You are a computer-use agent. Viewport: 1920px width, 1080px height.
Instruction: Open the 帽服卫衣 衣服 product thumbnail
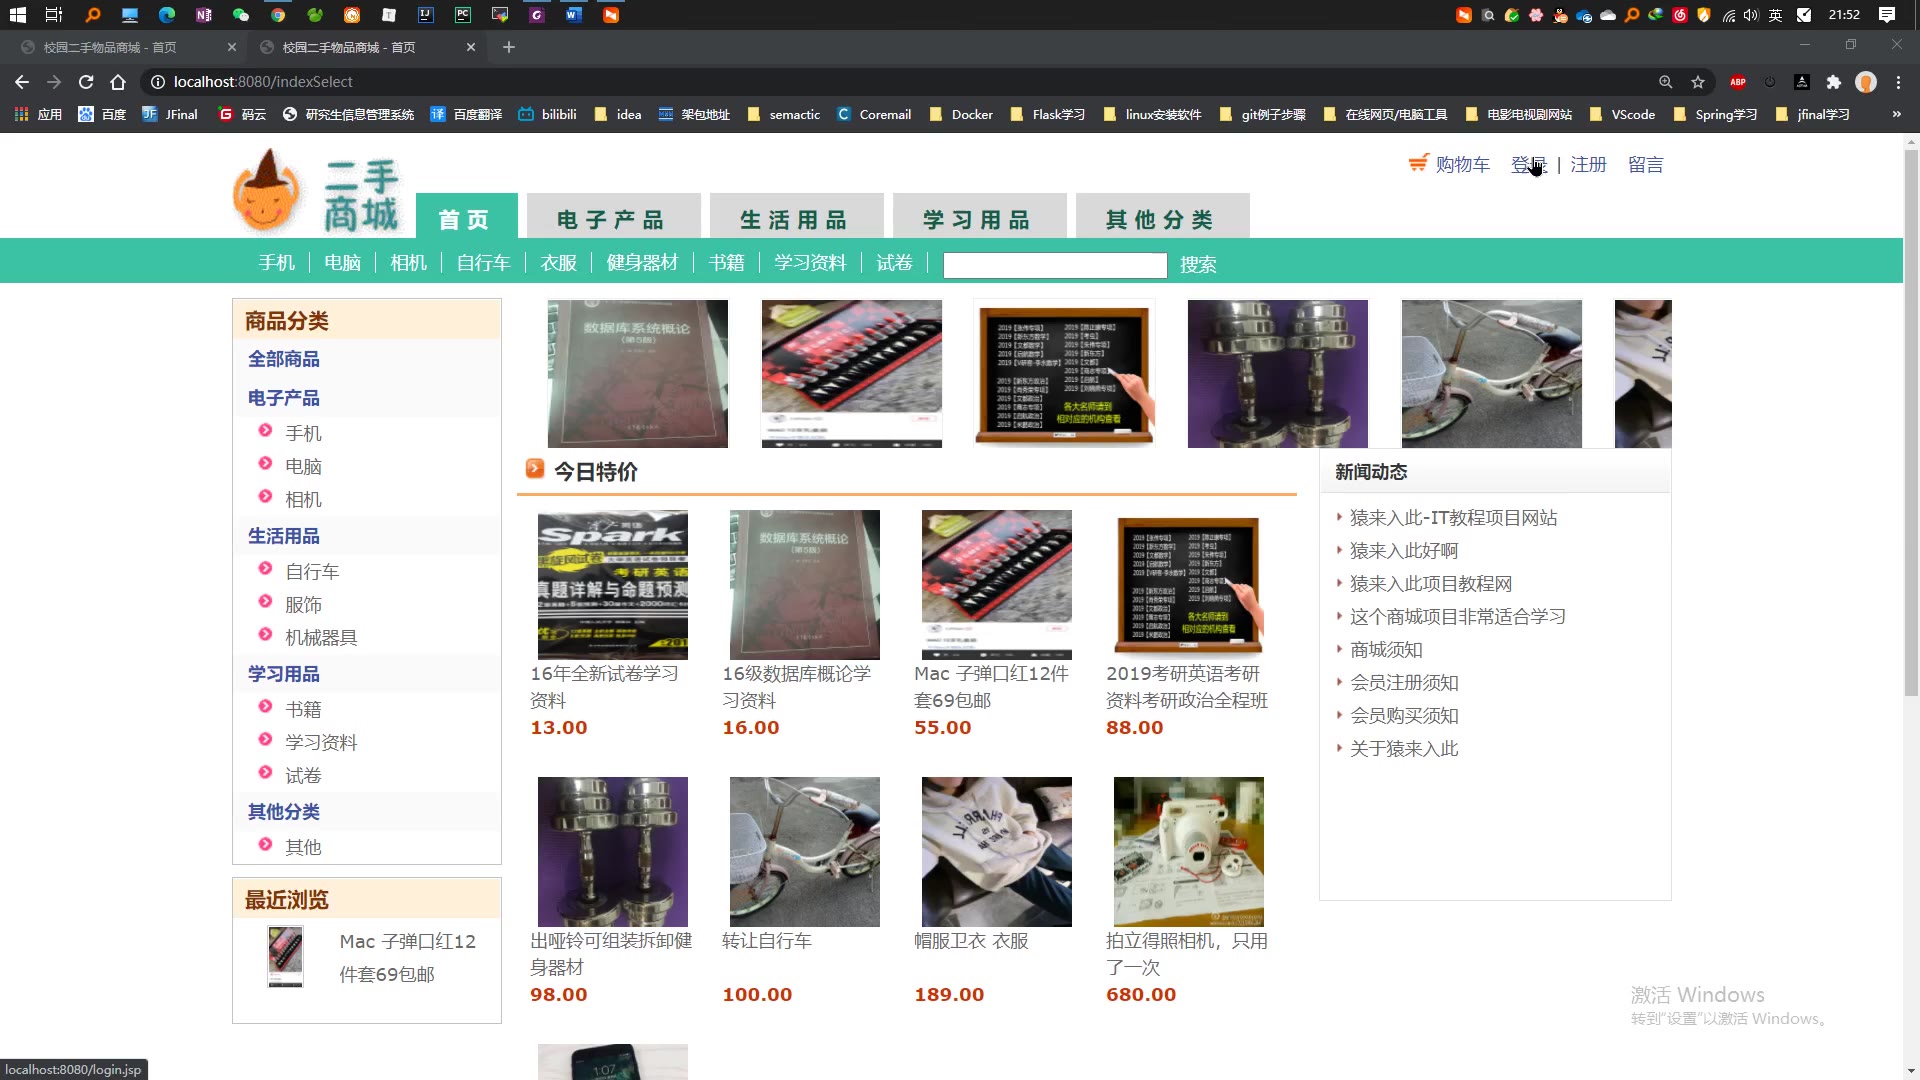[997, 852]
